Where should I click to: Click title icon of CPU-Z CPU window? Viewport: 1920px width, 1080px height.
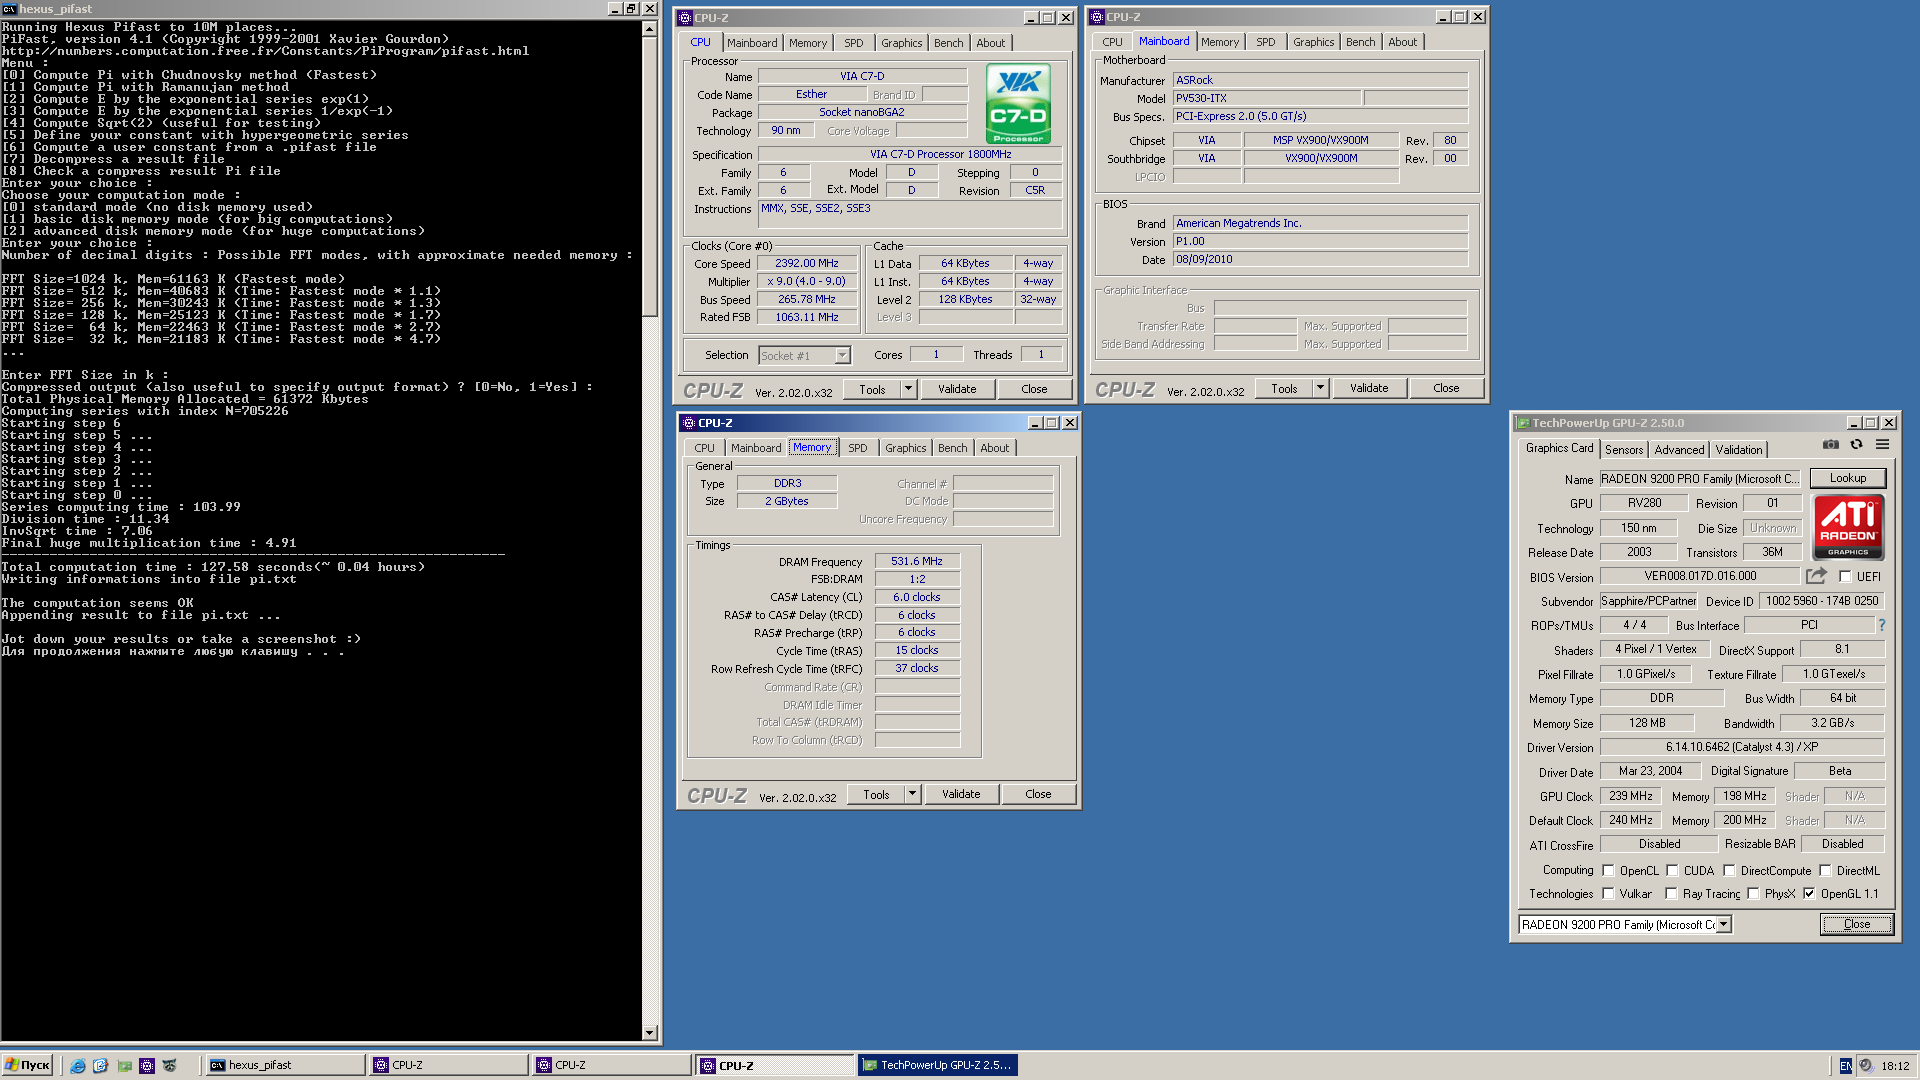coord(685,17)
